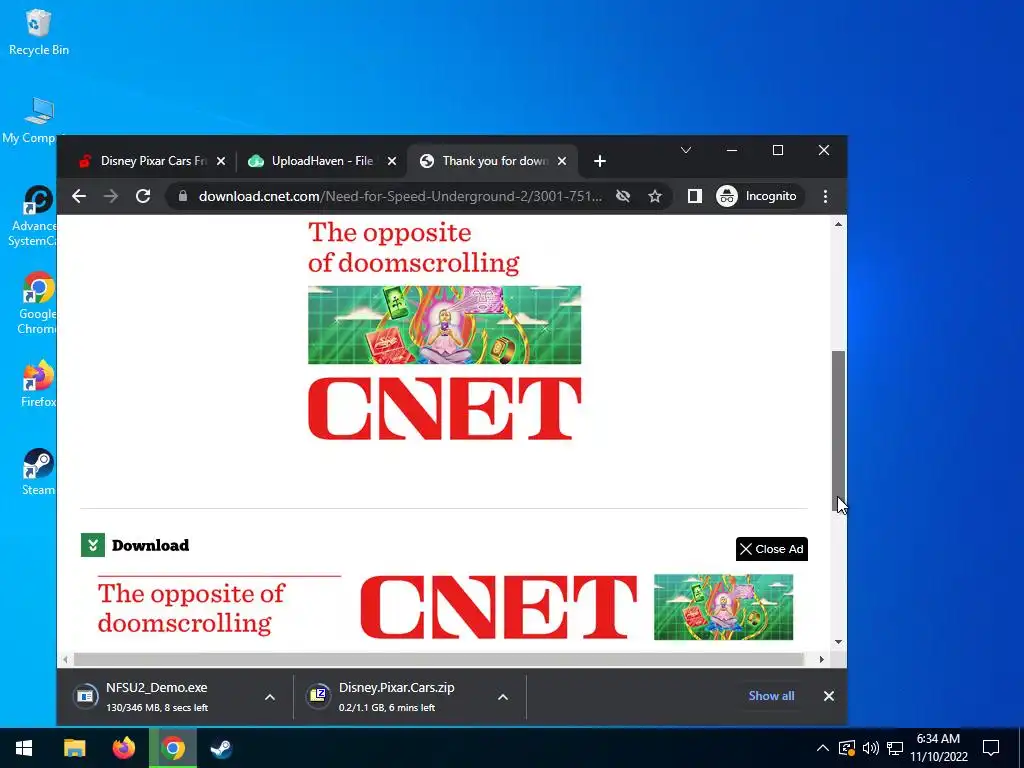
Task: Launch Google Chrome desktop shortcut
Action: pyautogui.click(x=37, y=303)
